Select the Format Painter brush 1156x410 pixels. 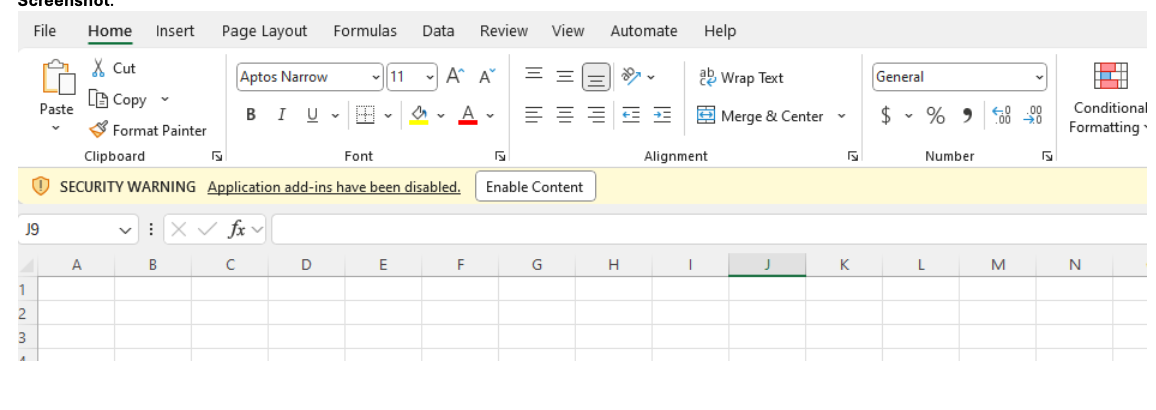tap(99, 130)
